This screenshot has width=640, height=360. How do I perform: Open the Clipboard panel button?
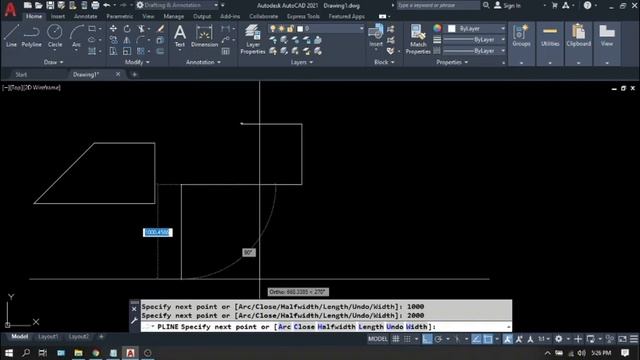pyautogui.click(x=578, y=36)
